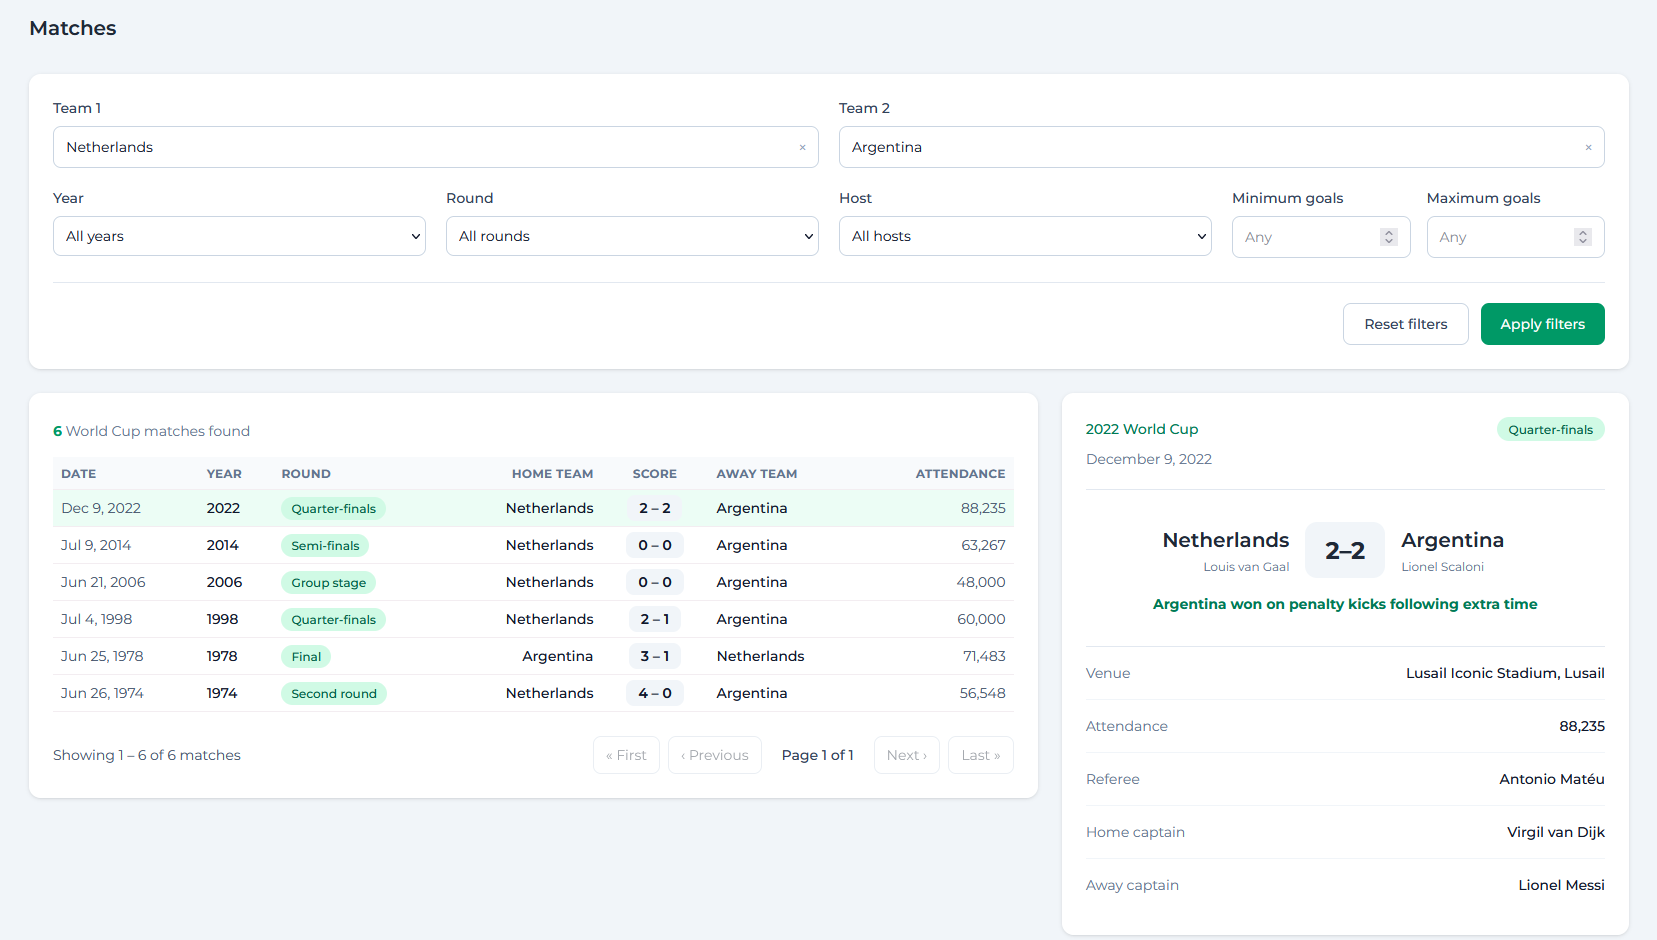Click the Page 1 of 1 indicator
This screenshot has width=1657, height=940.
(818, 755)
